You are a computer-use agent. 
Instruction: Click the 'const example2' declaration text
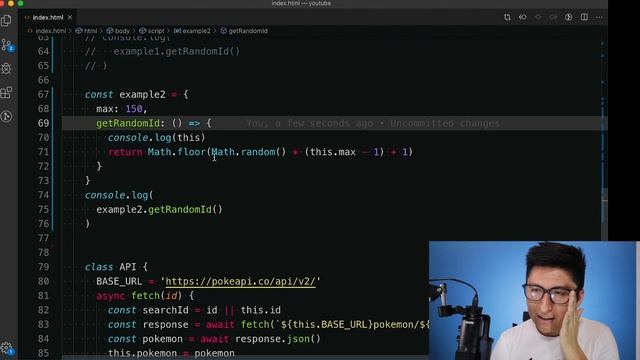click(125, 95)
